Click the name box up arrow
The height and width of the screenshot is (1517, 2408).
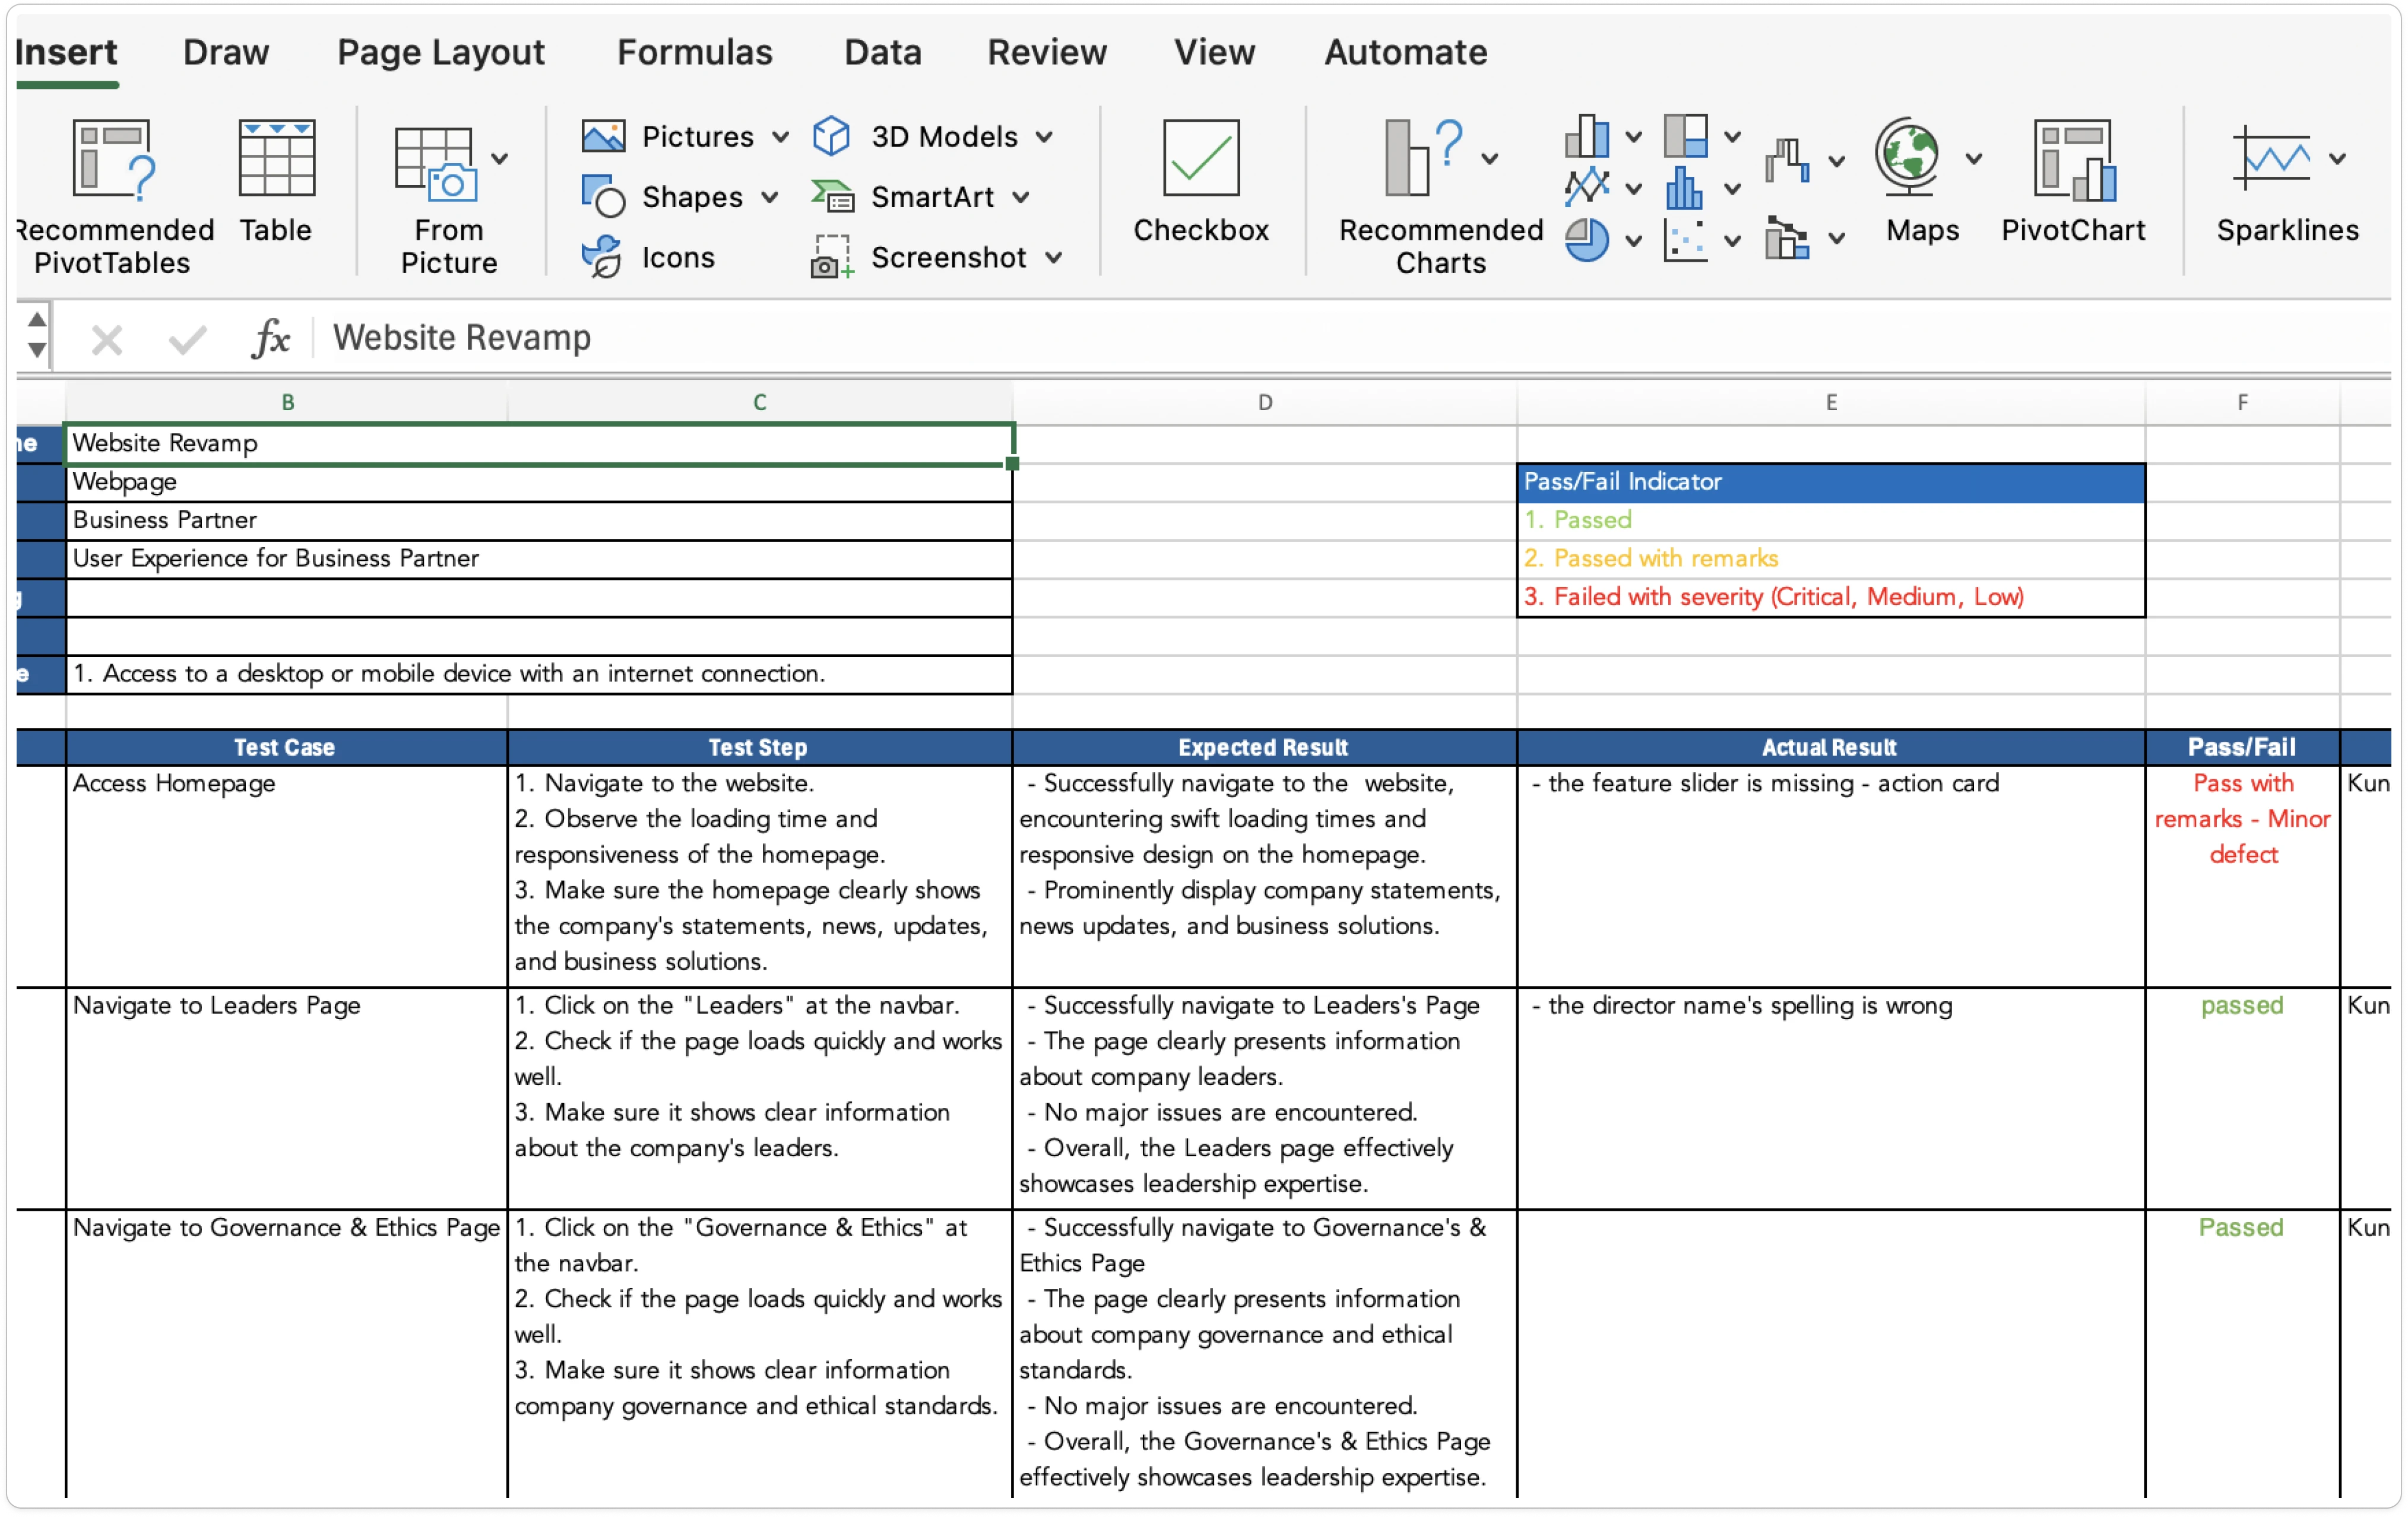point(37,320)
